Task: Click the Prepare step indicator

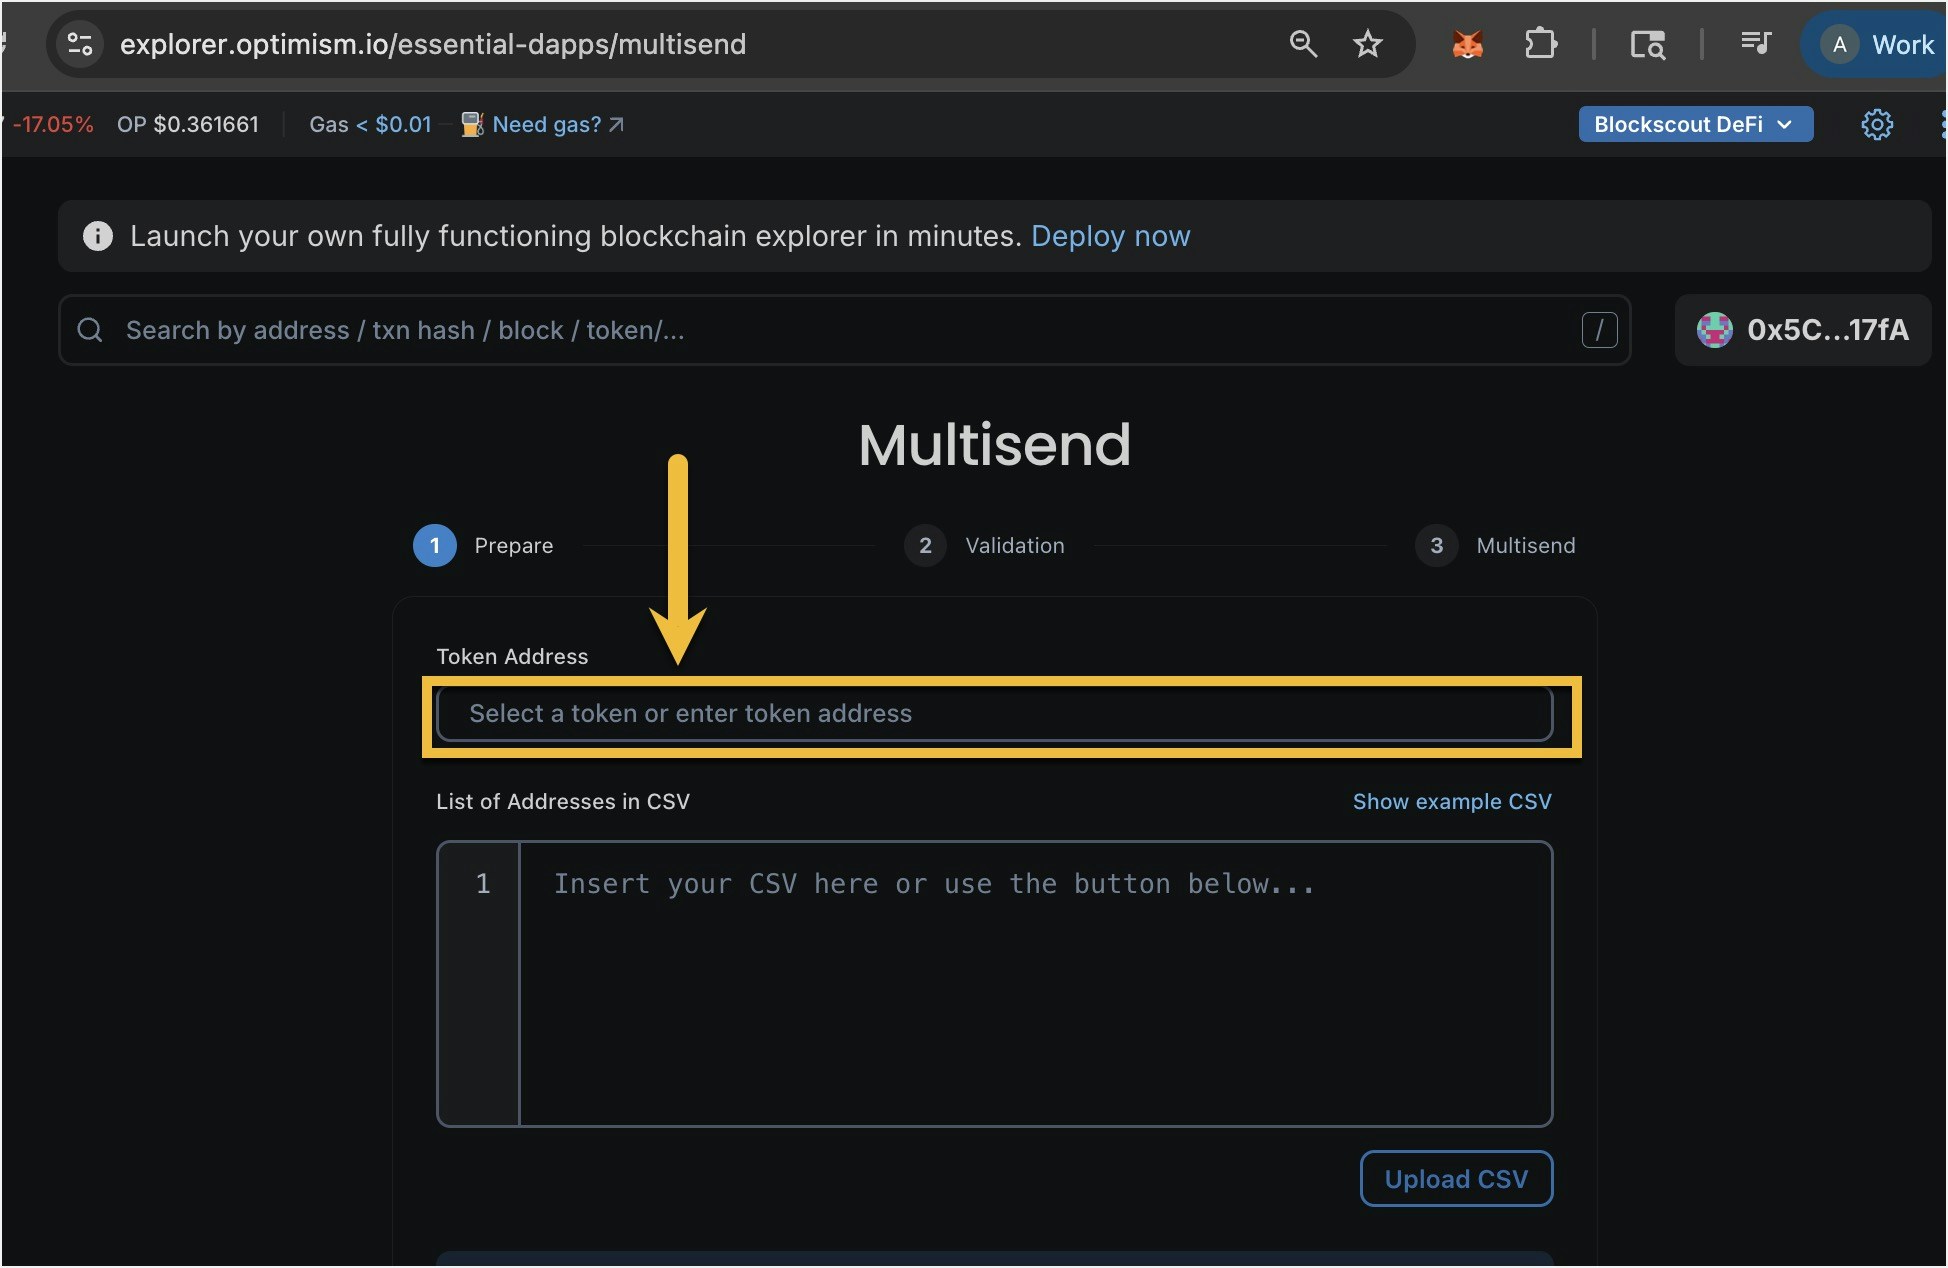Action: 433,545
